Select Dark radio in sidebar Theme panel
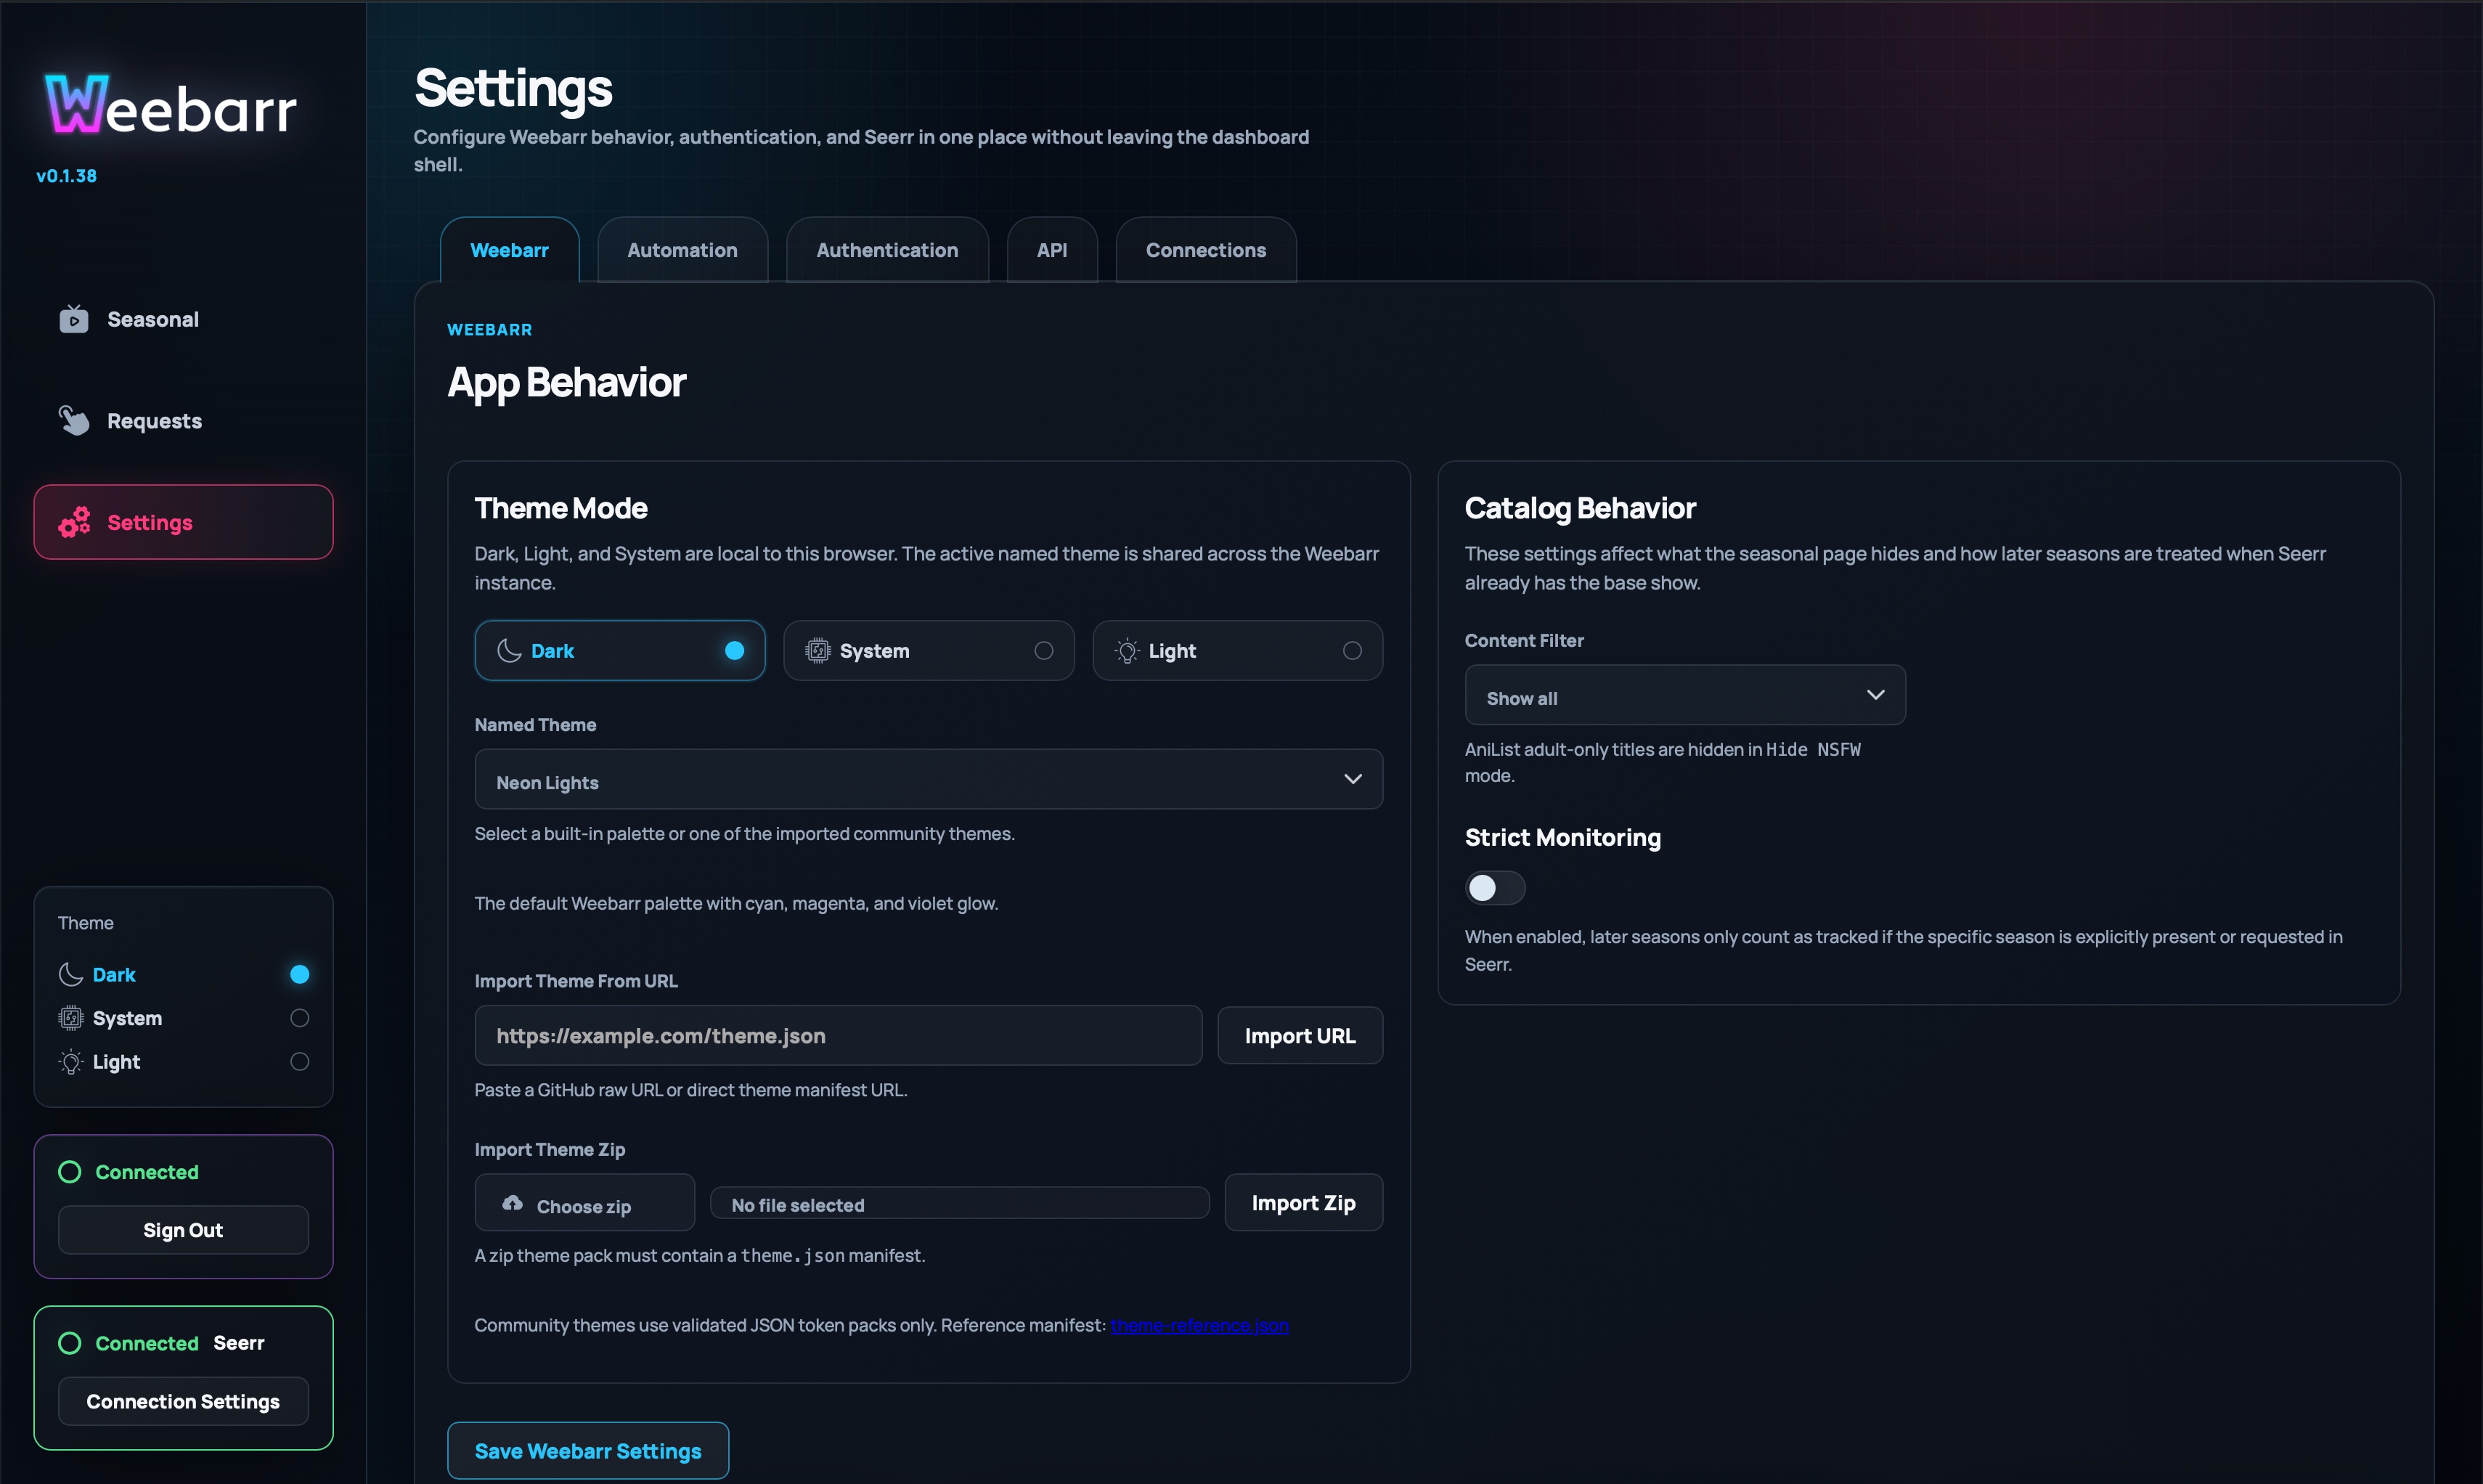2483x1484 pixels. pos(299,974)
